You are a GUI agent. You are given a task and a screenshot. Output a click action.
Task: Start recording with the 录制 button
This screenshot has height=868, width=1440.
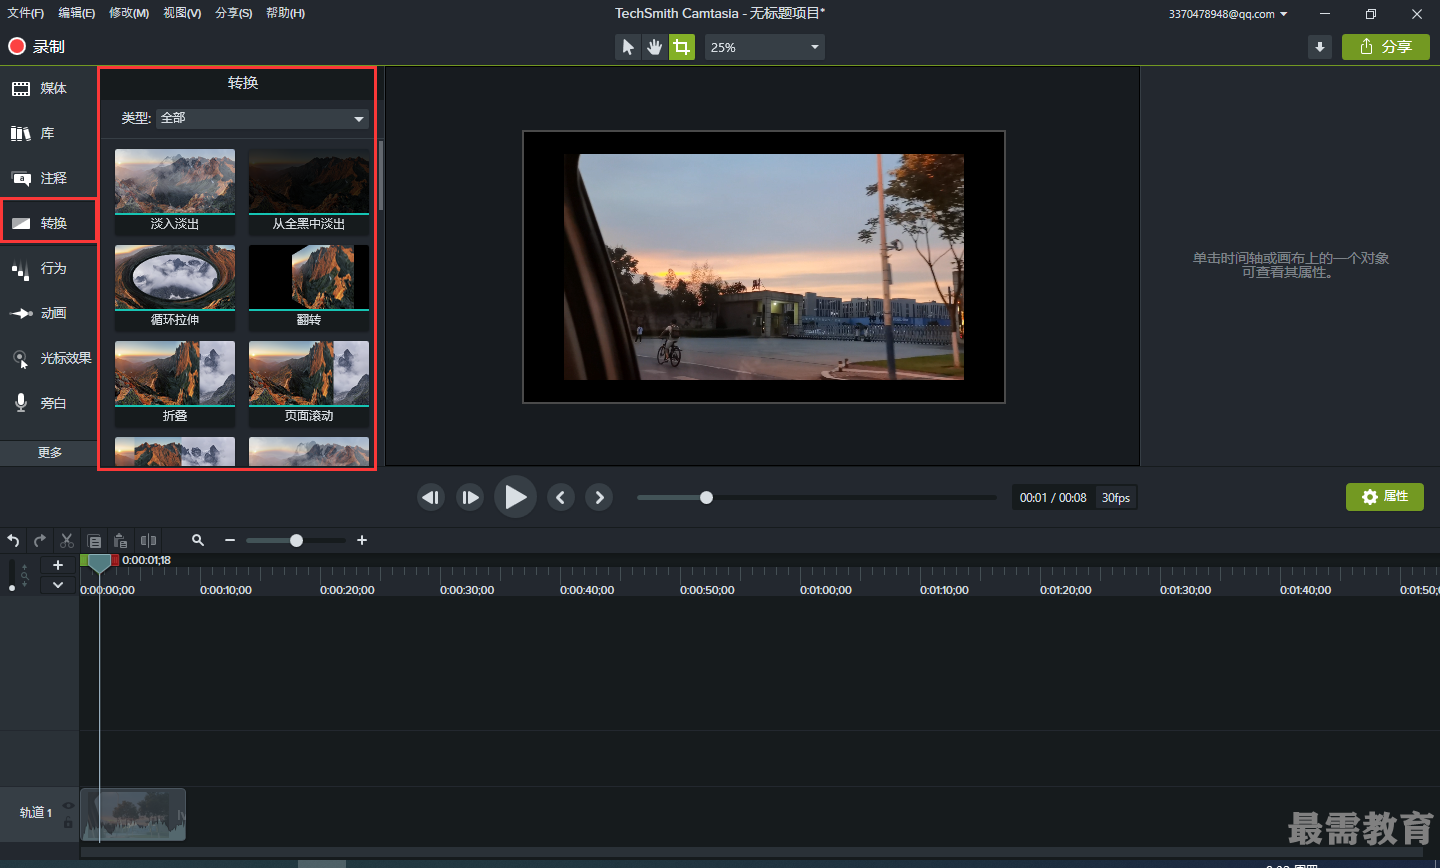(37, 46)
